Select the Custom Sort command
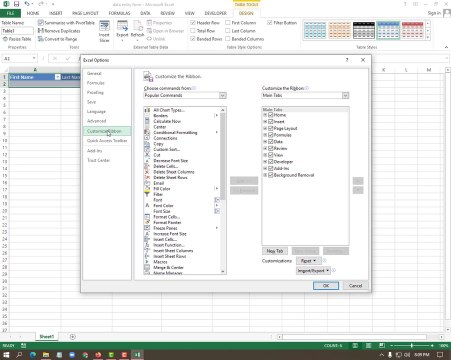The width and height of the screenshot is (451, 360). pos(167,149)
